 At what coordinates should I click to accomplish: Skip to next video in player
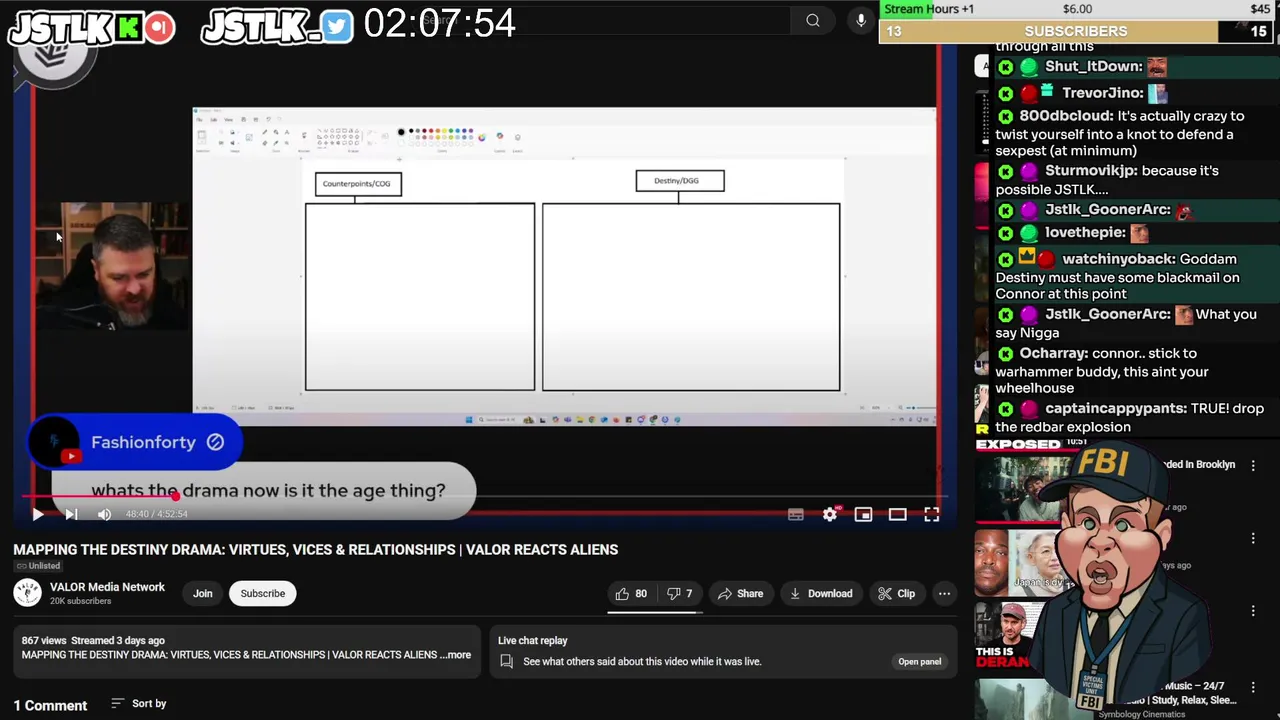(x=71, y=514)
